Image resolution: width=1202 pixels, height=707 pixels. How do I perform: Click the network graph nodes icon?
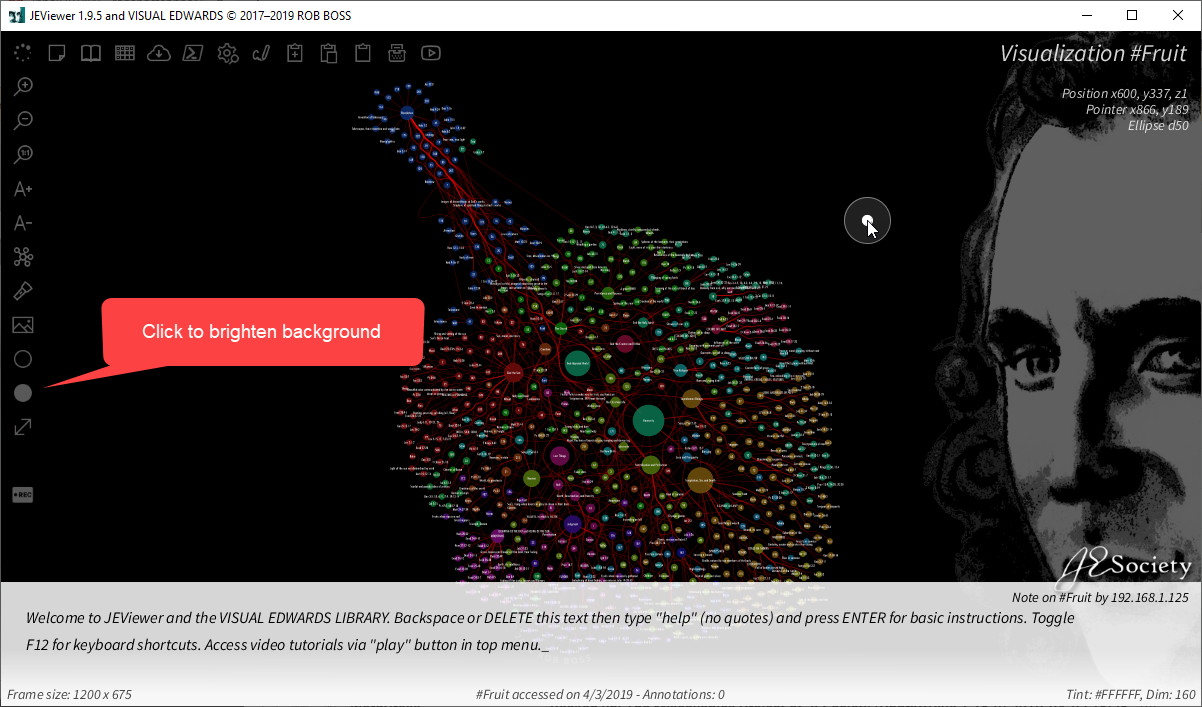pos(23,257)
